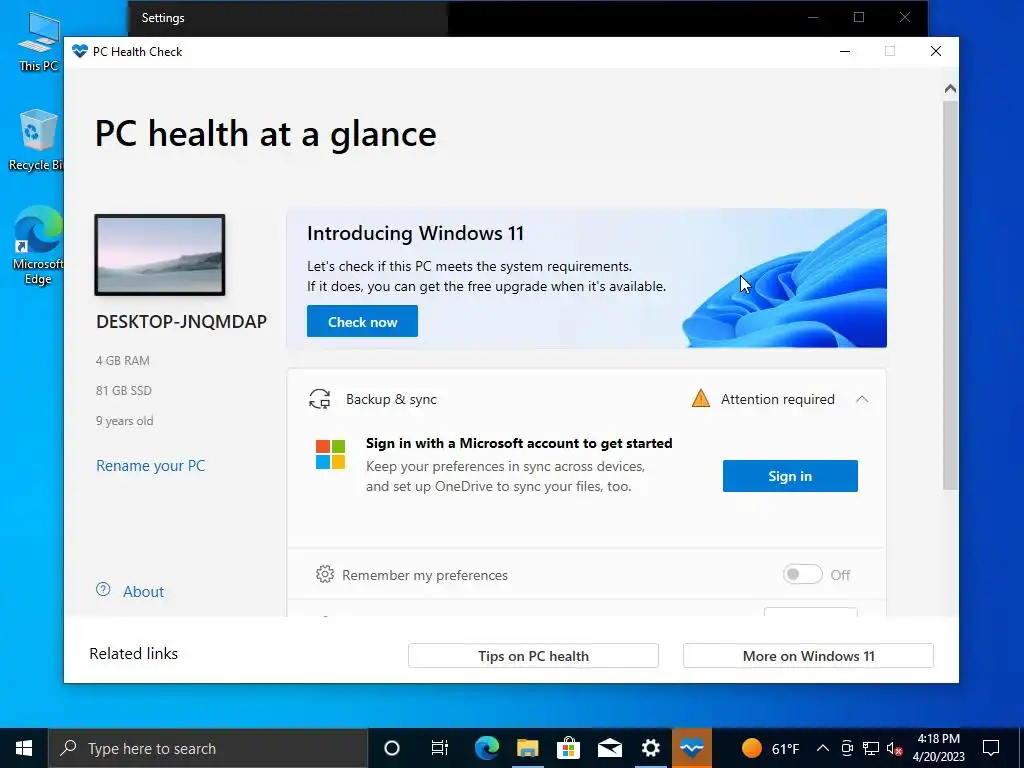Collapse the Backup & sync section chevron

862,399
